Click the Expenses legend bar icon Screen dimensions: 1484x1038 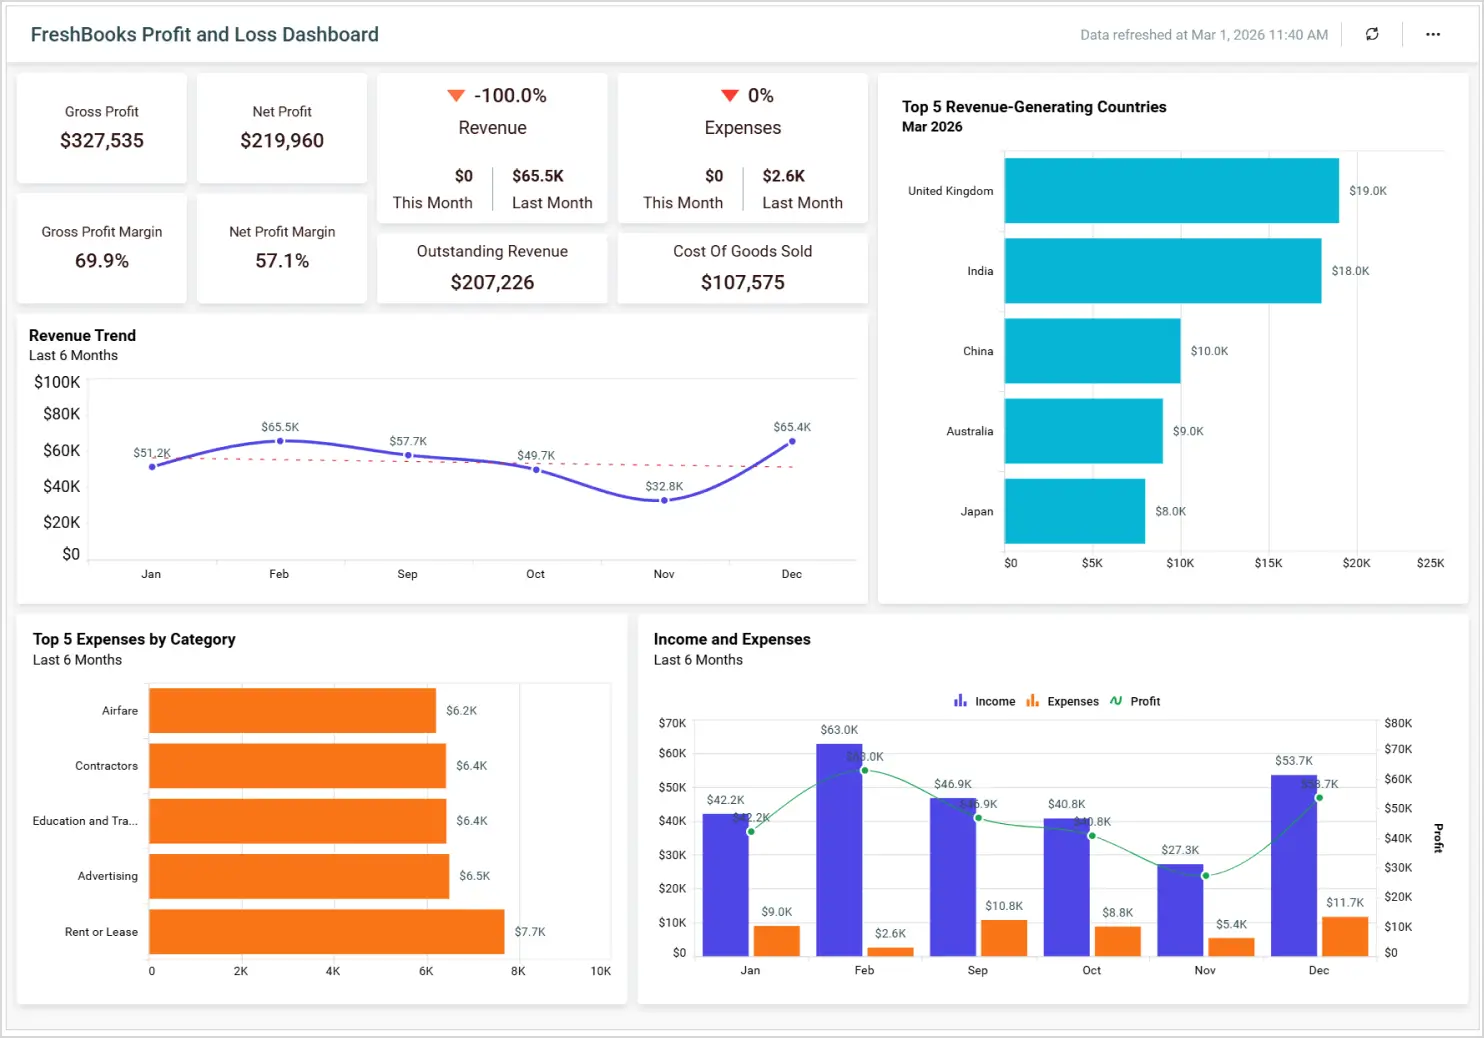click(1032, 701)
